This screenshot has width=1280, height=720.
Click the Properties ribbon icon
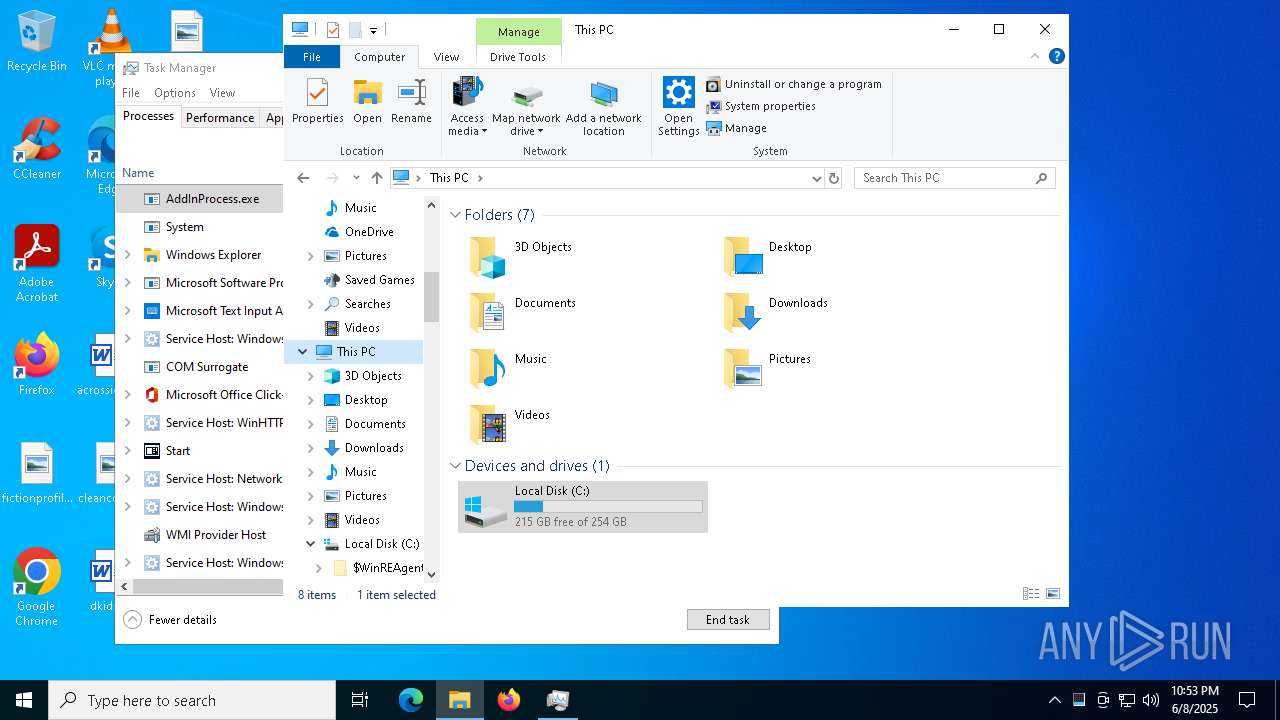(317, 101)
